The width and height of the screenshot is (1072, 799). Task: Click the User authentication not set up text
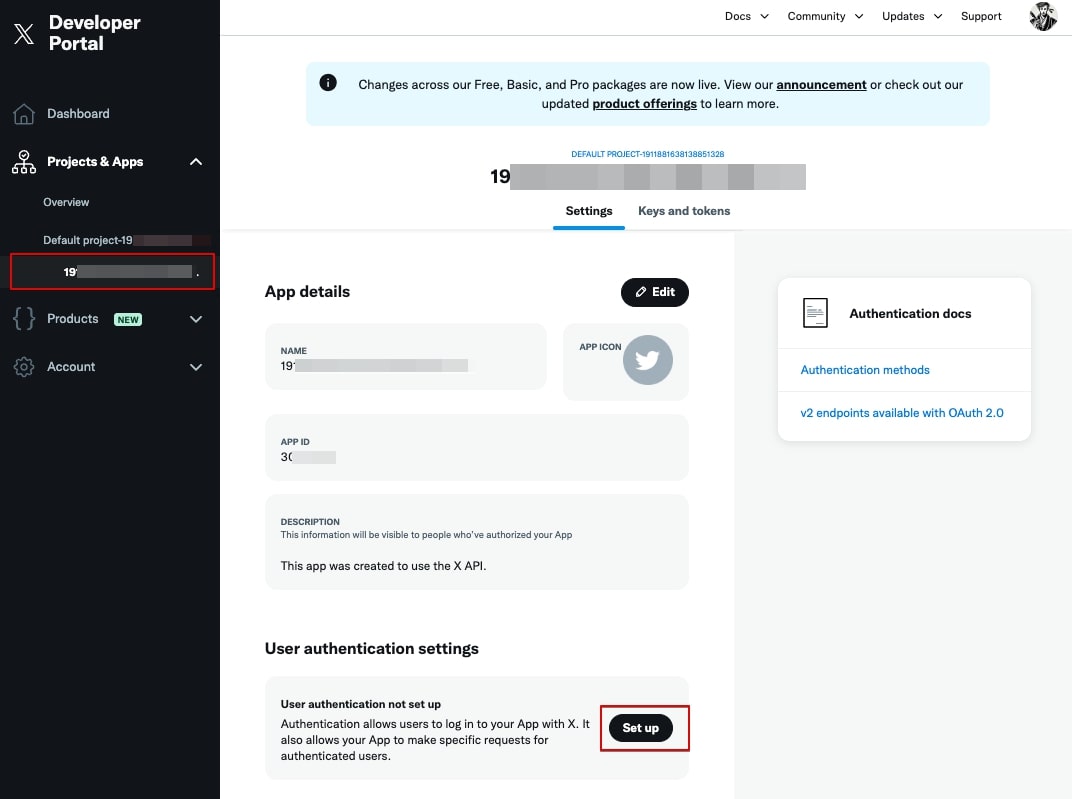click(x=360, y=704)
